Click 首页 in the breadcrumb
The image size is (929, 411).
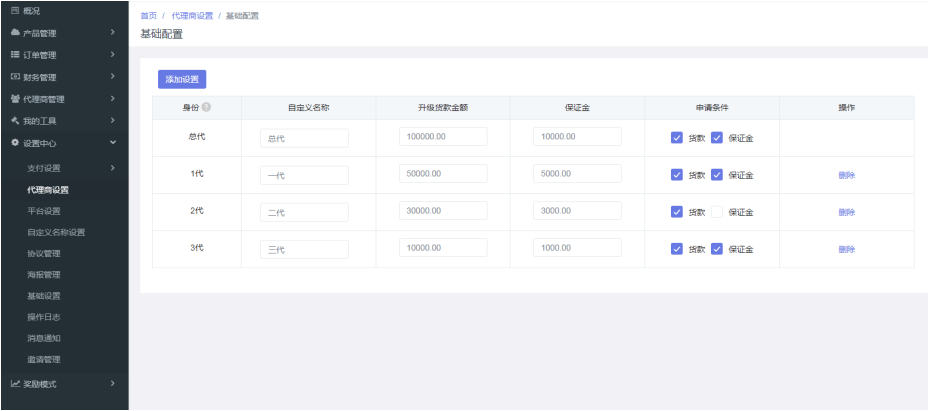[148, 16]
